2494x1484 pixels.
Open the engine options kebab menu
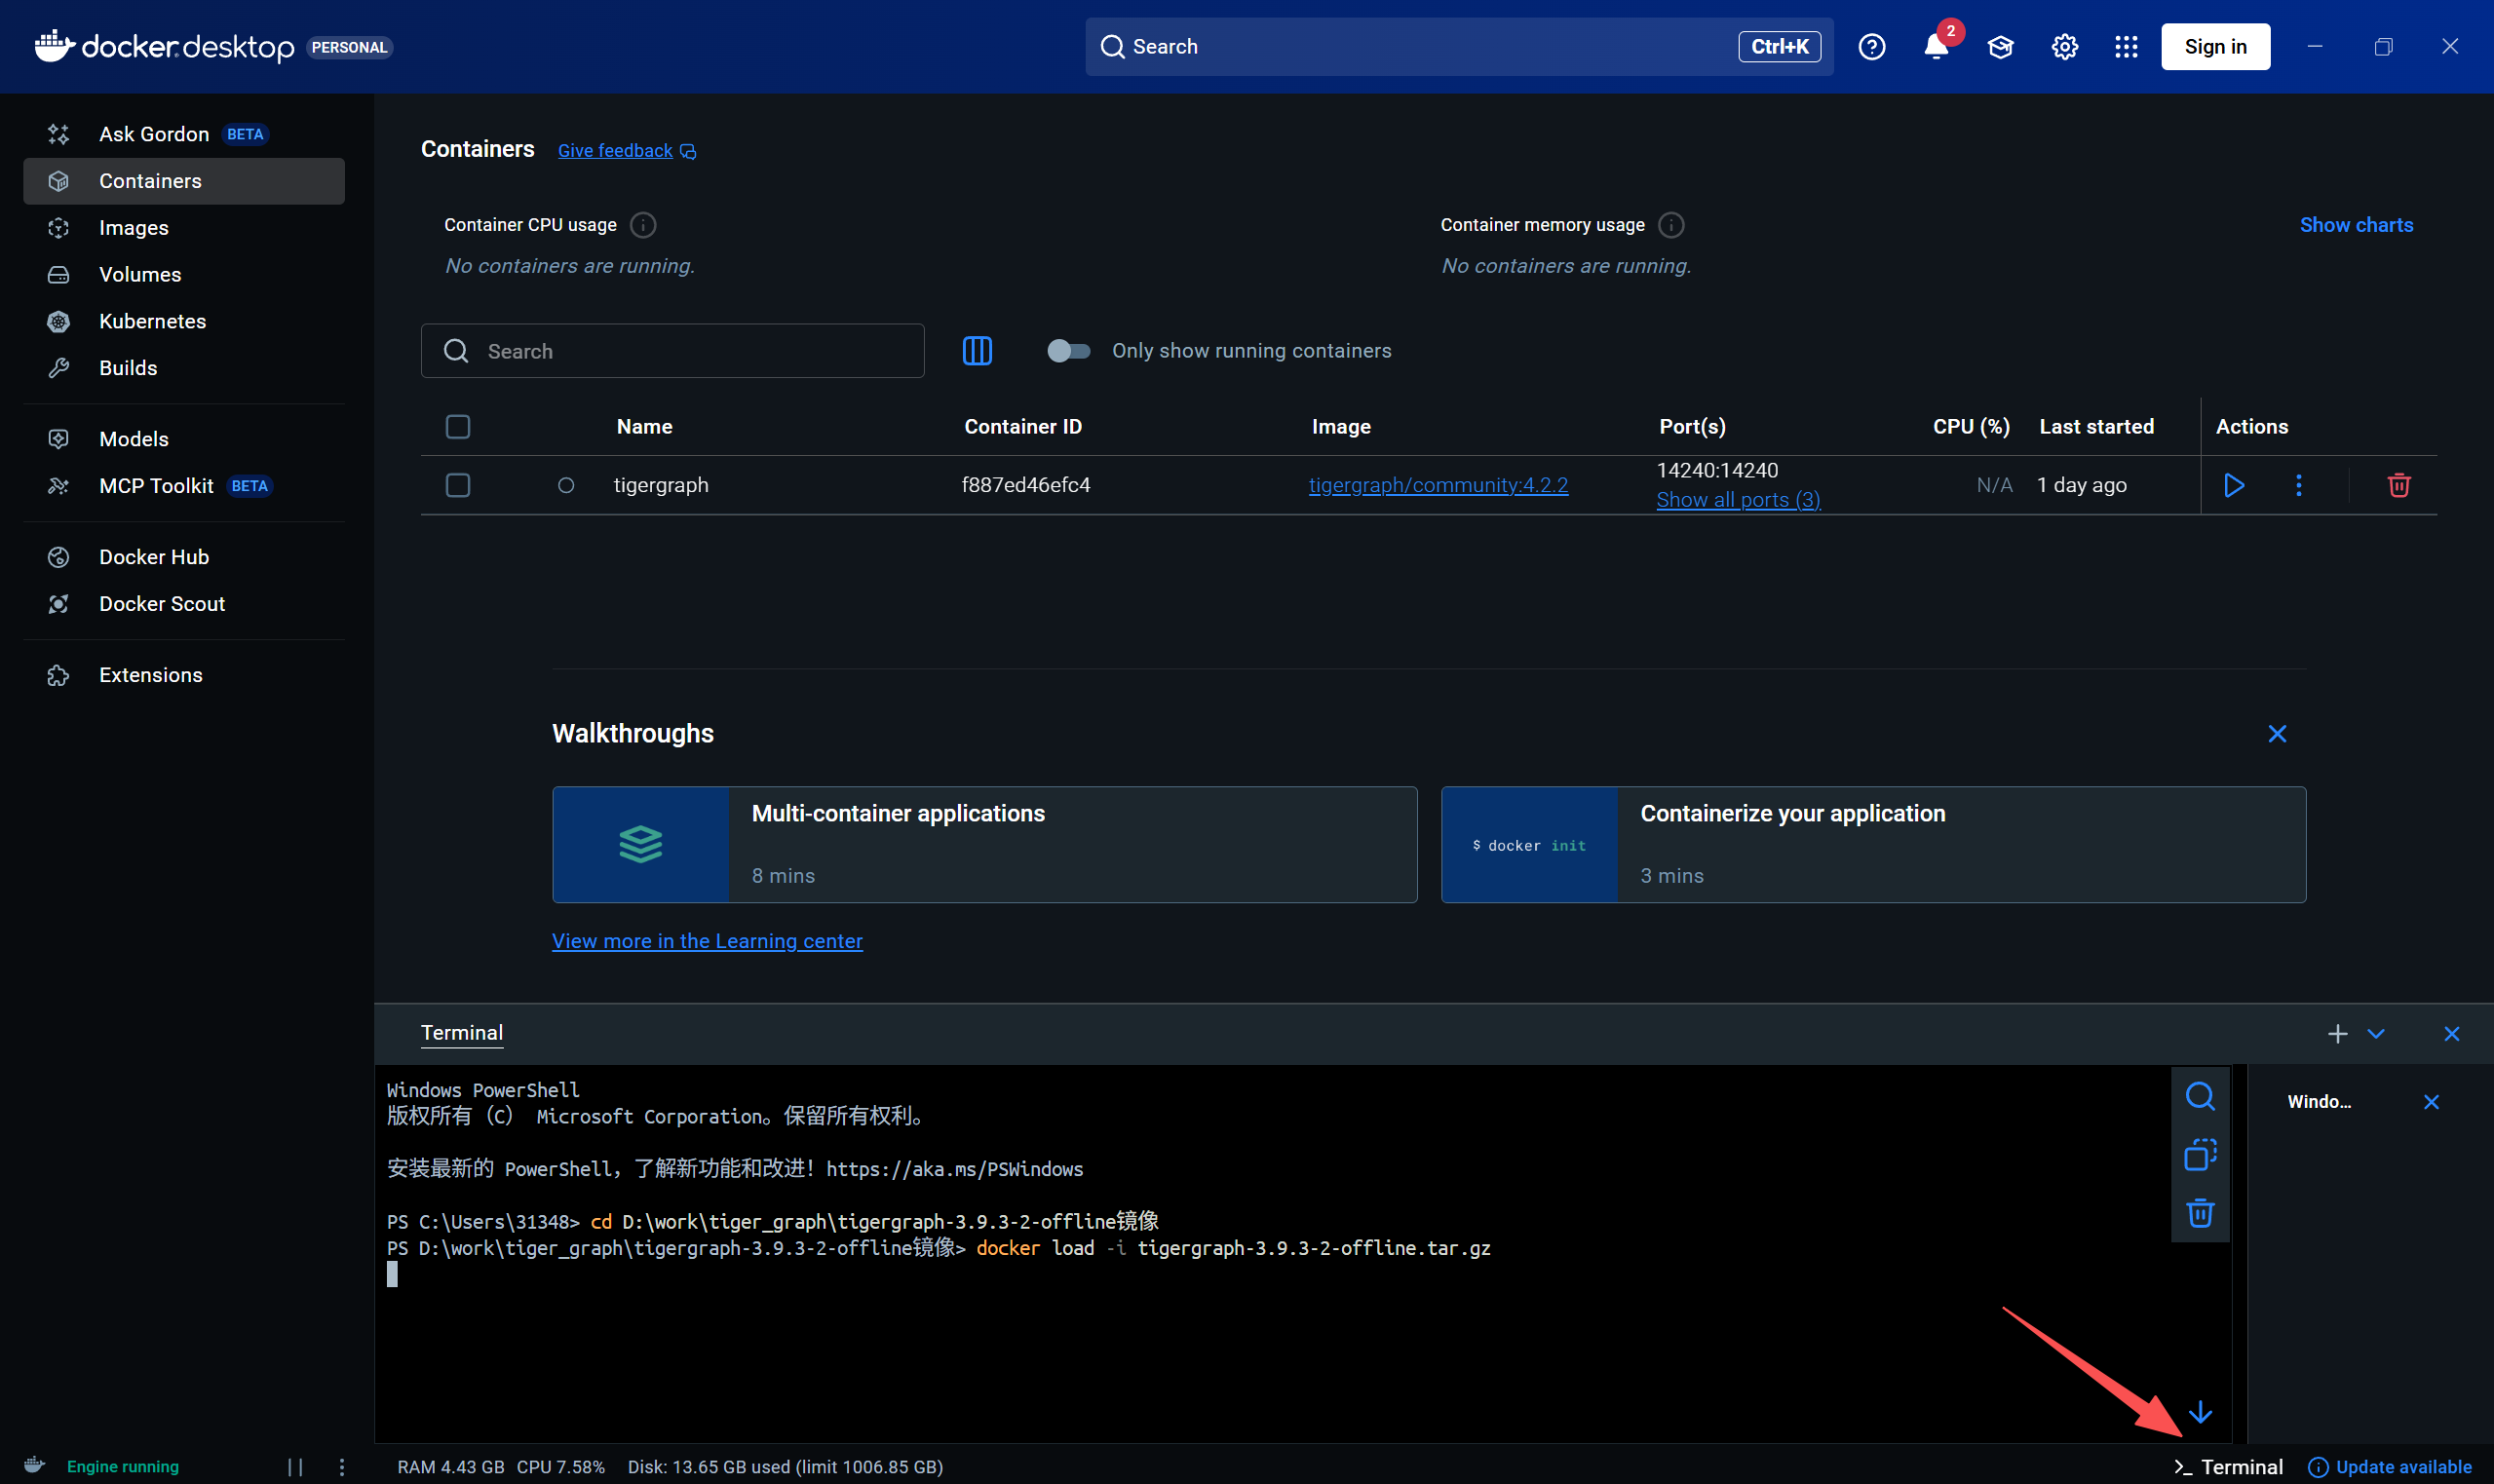tap(342, 1466)
